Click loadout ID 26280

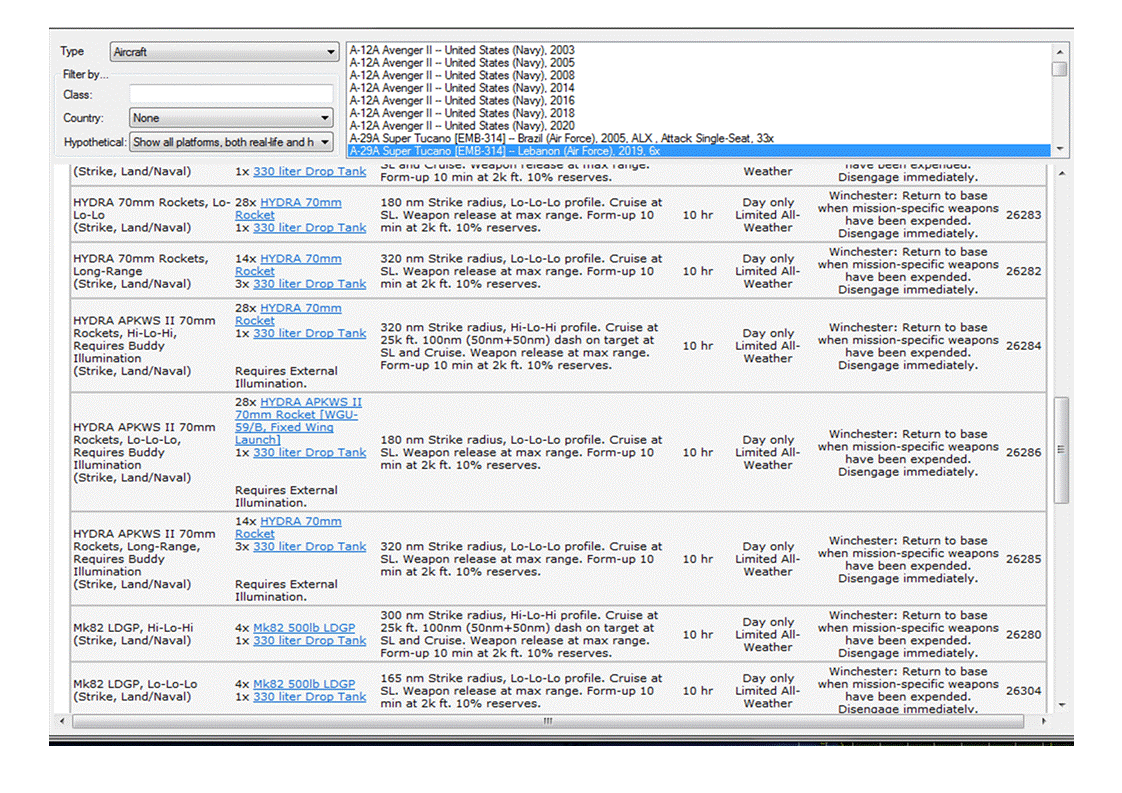point(1023,635)
